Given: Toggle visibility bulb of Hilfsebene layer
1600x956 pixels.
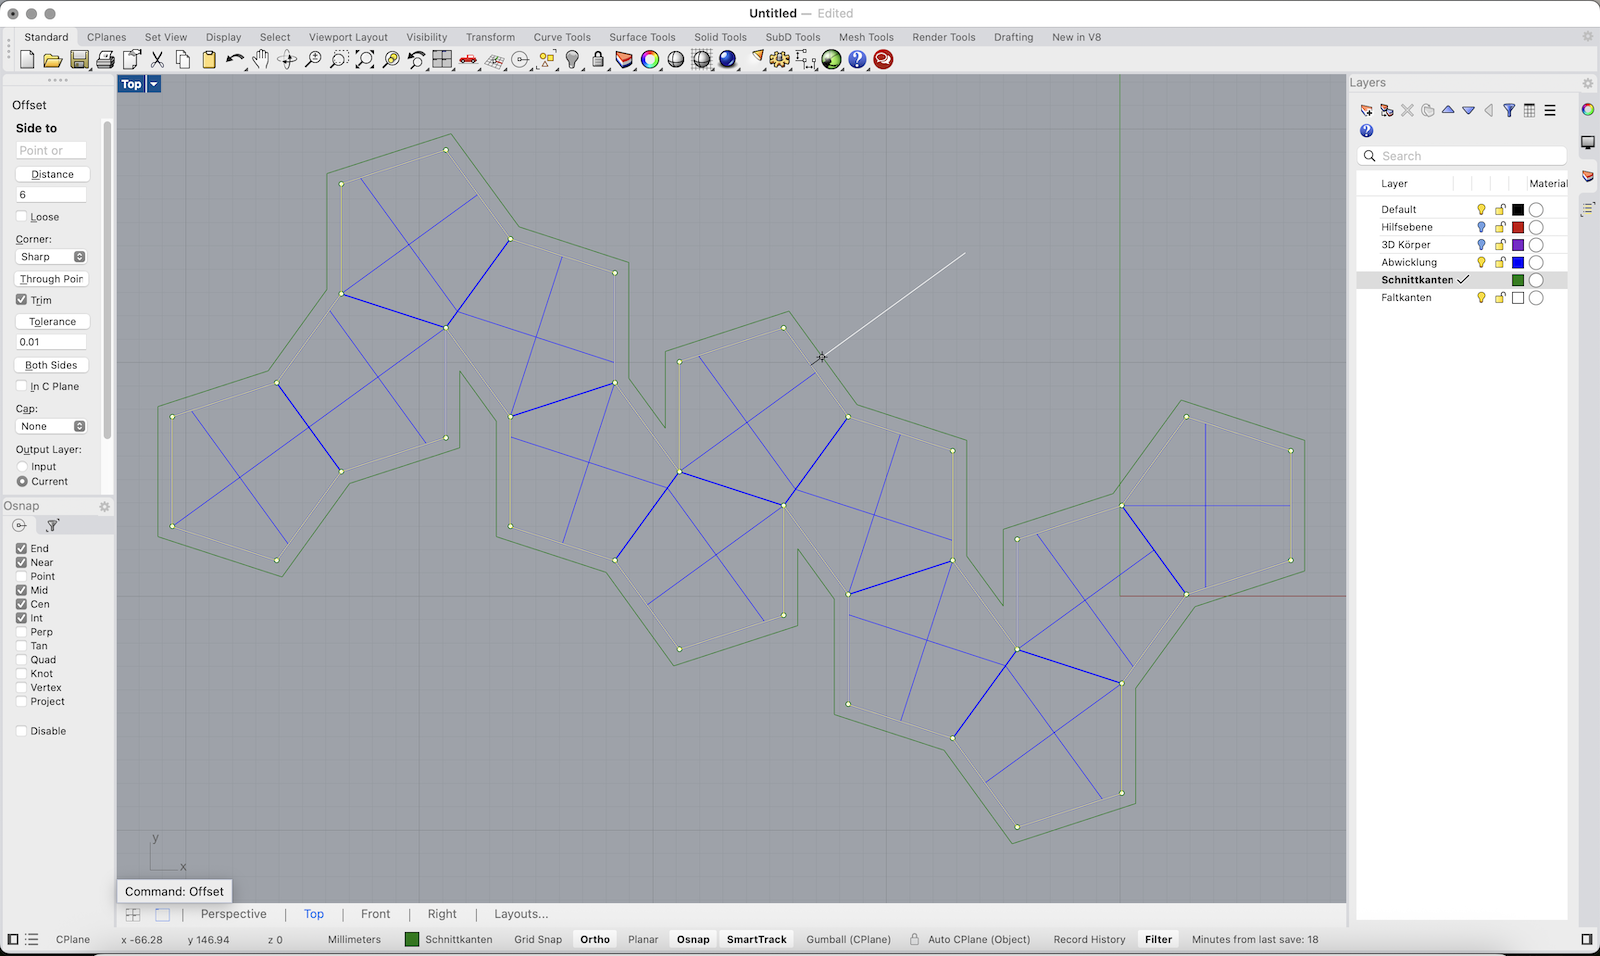Looking at the screenshot, I should click(x=1481, y=227).
